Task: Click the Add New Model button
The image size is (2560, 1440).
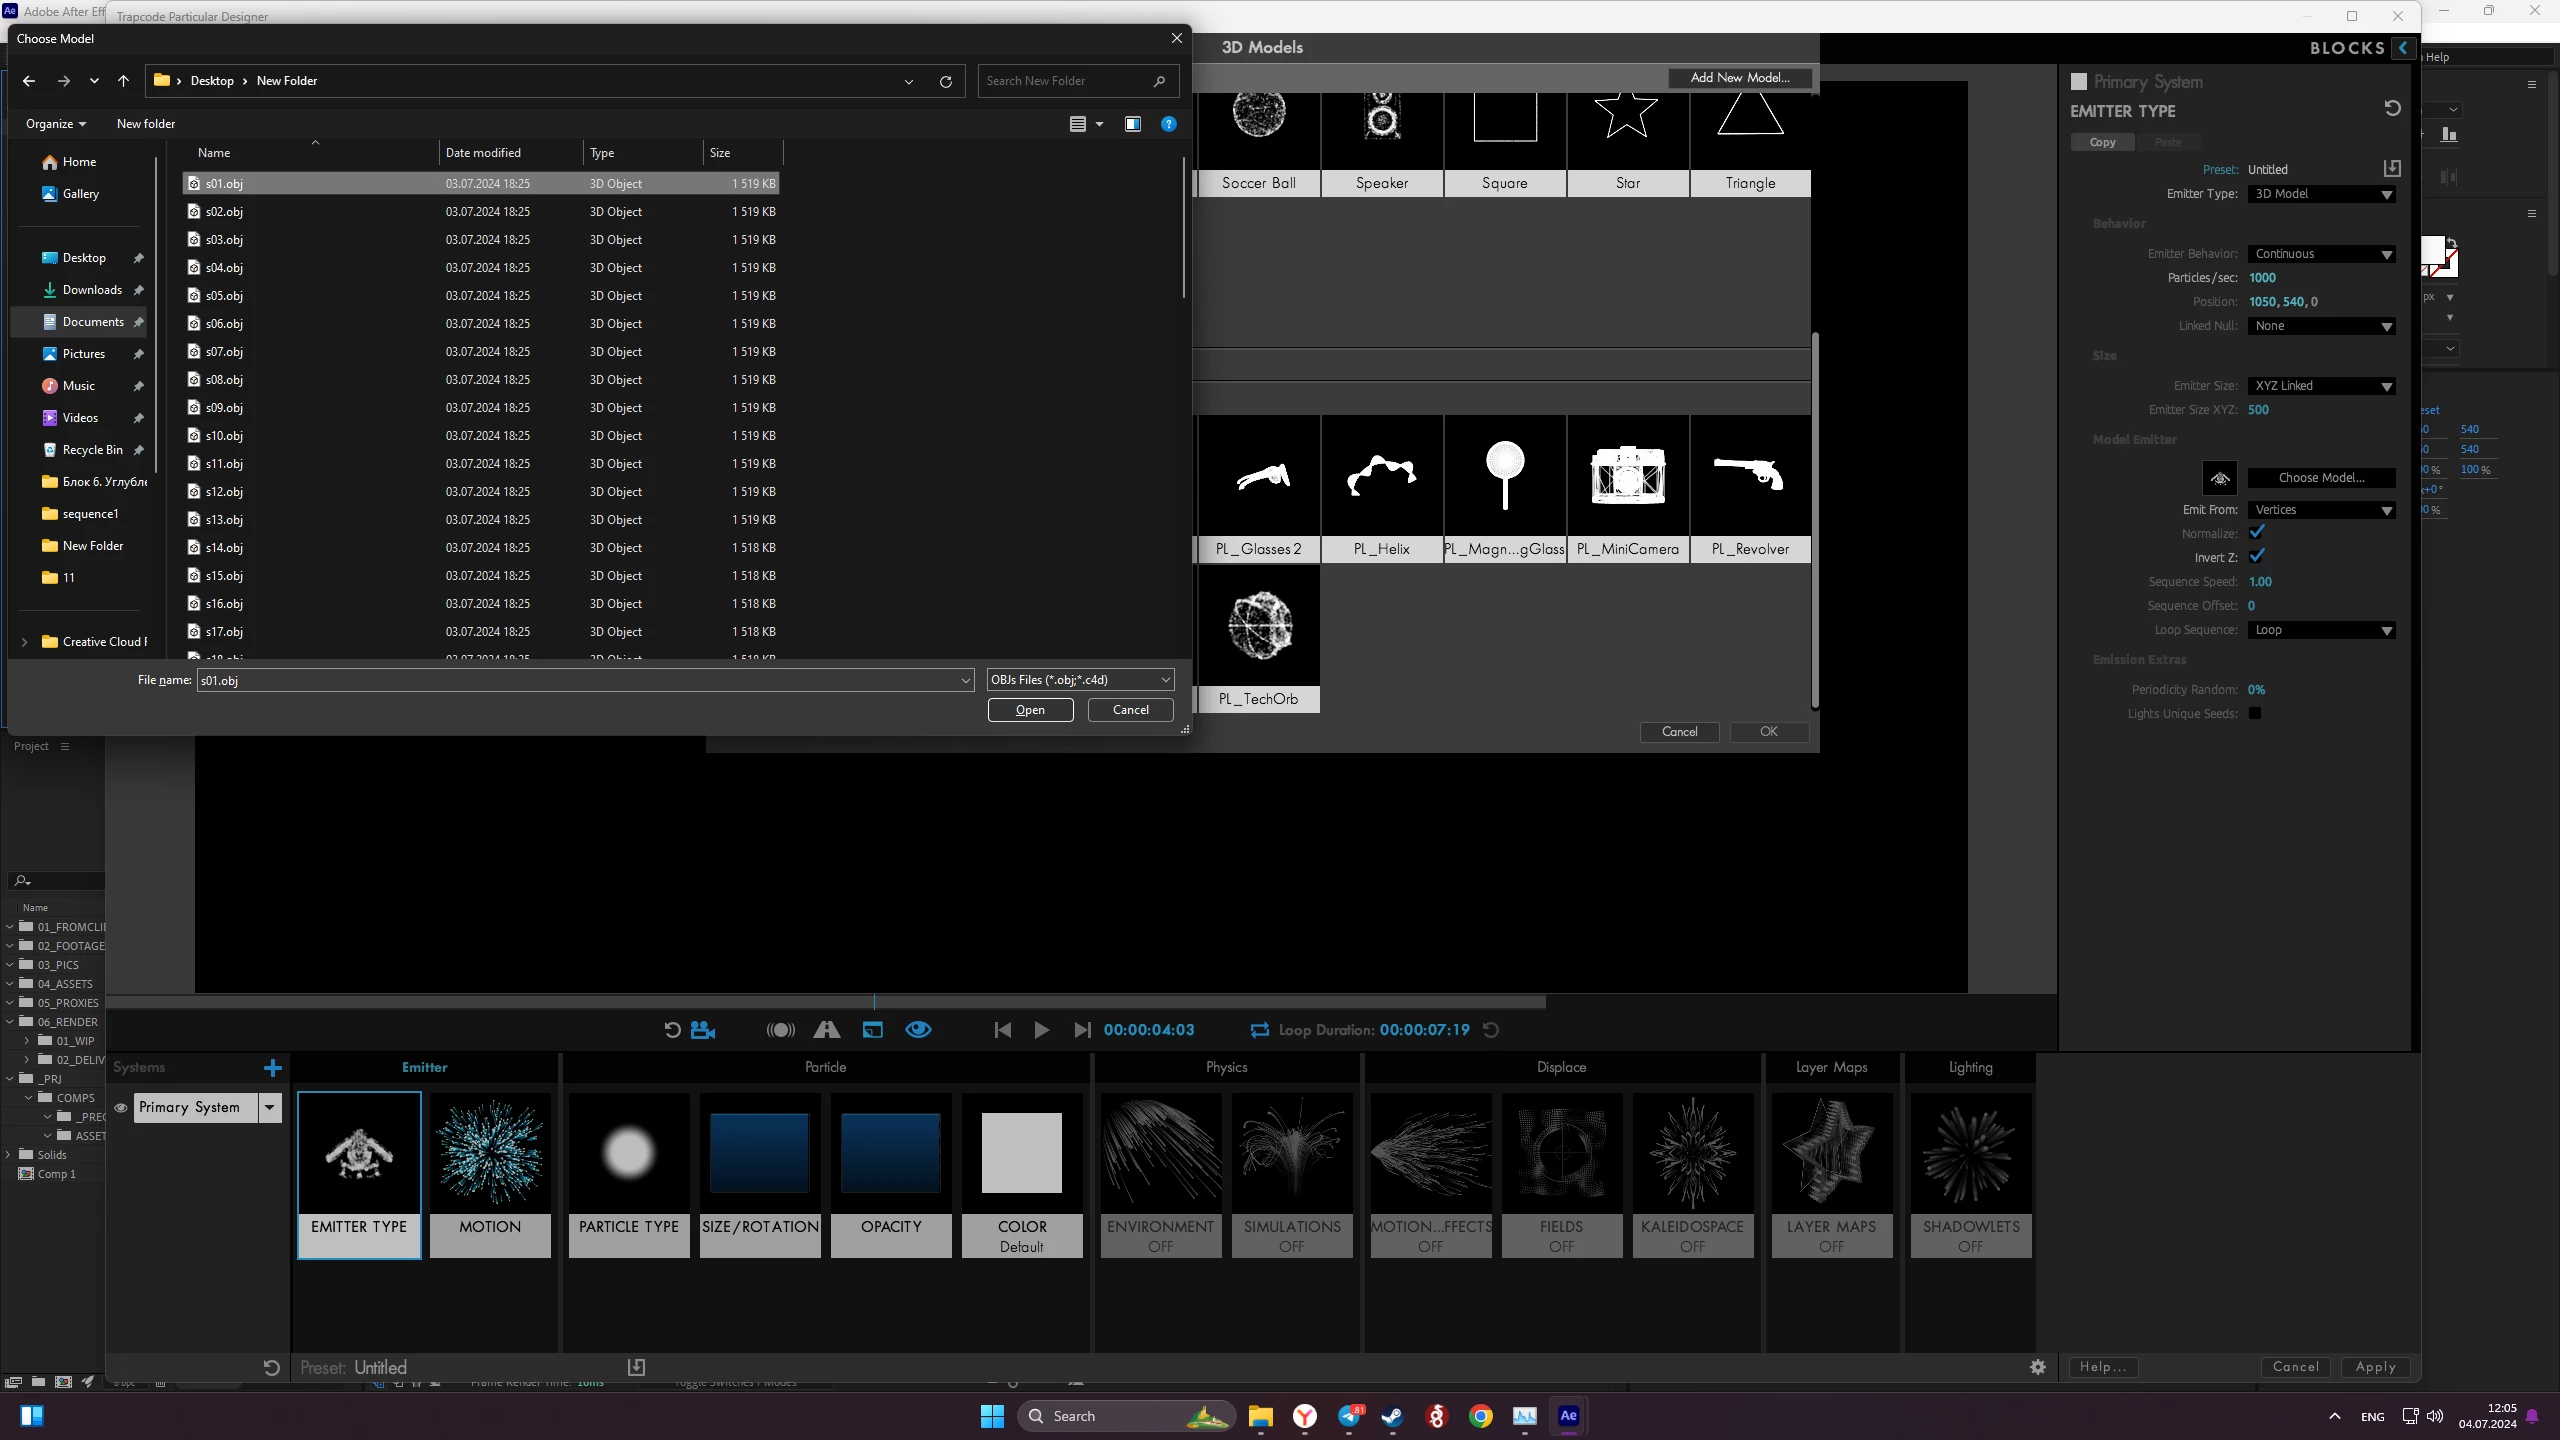Action: point(1739,77)
